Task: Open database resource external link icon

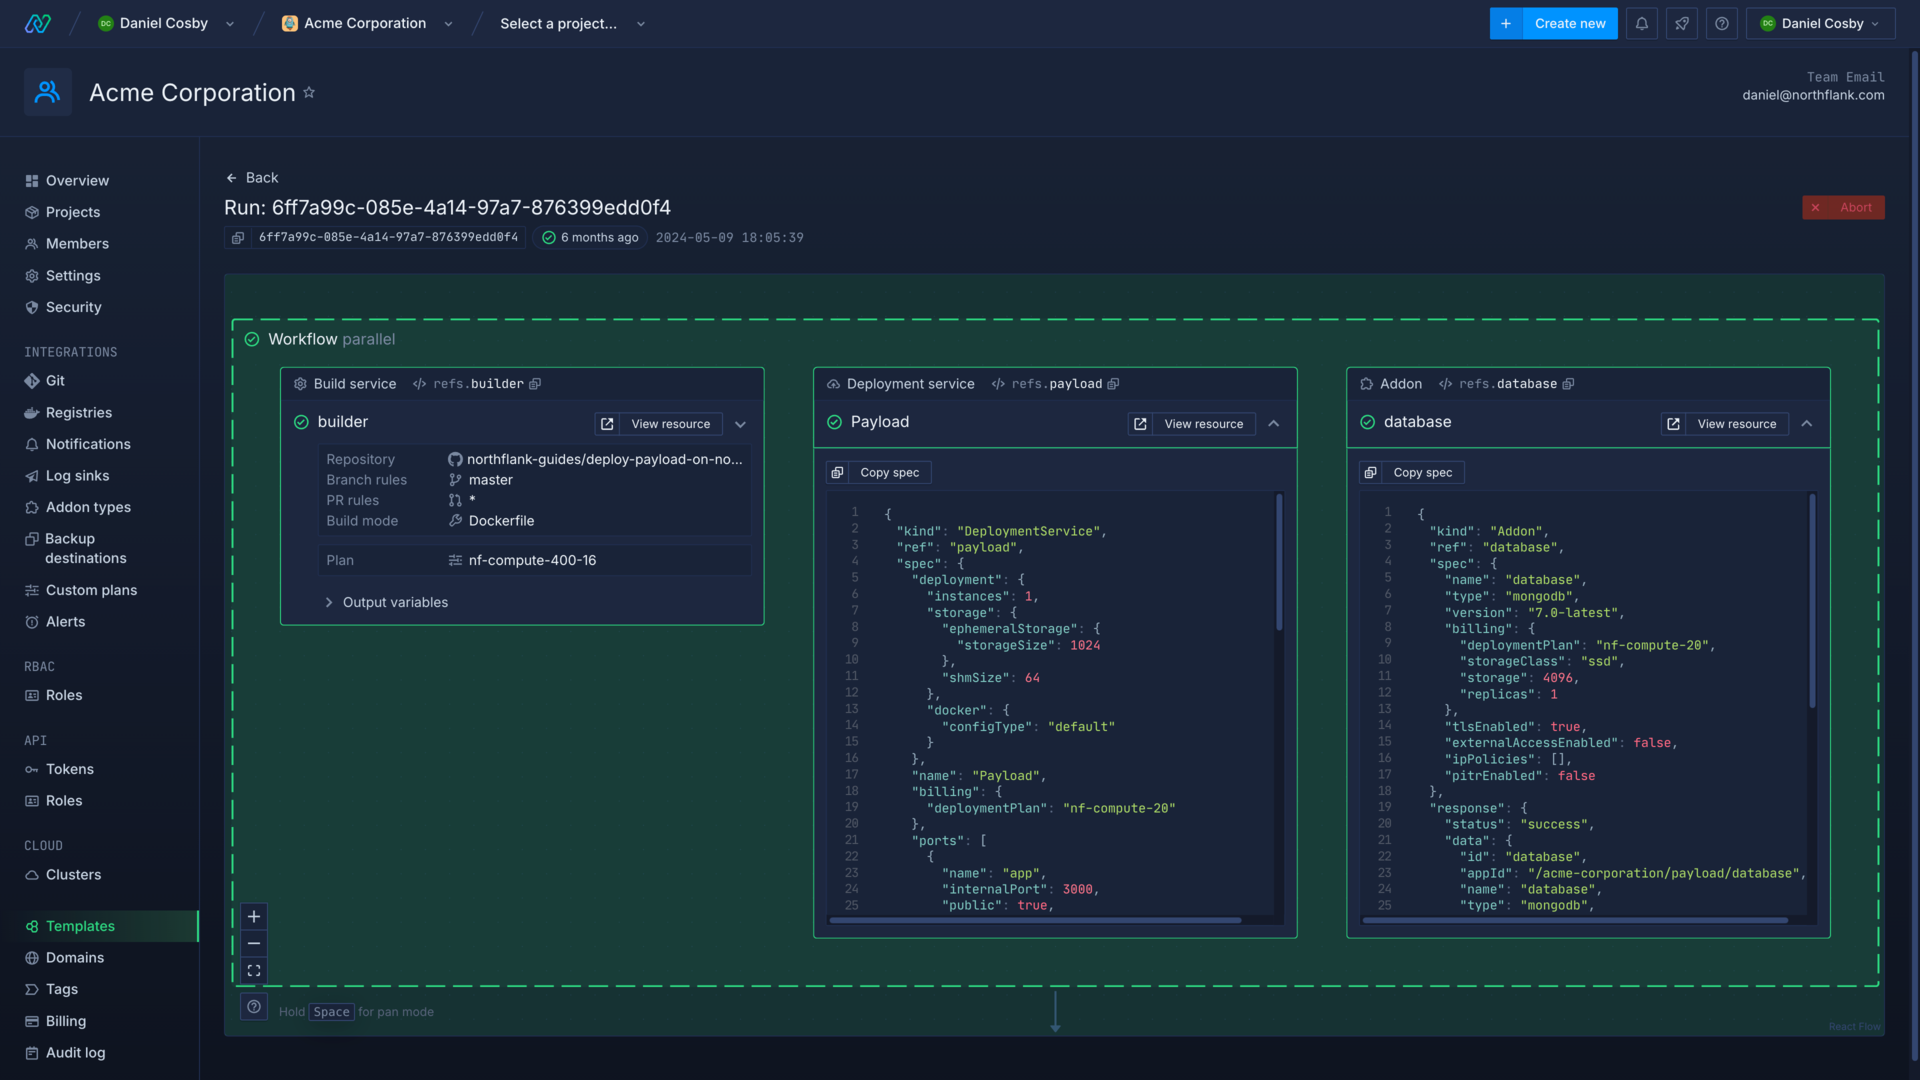Action: tap(1673, 424)
